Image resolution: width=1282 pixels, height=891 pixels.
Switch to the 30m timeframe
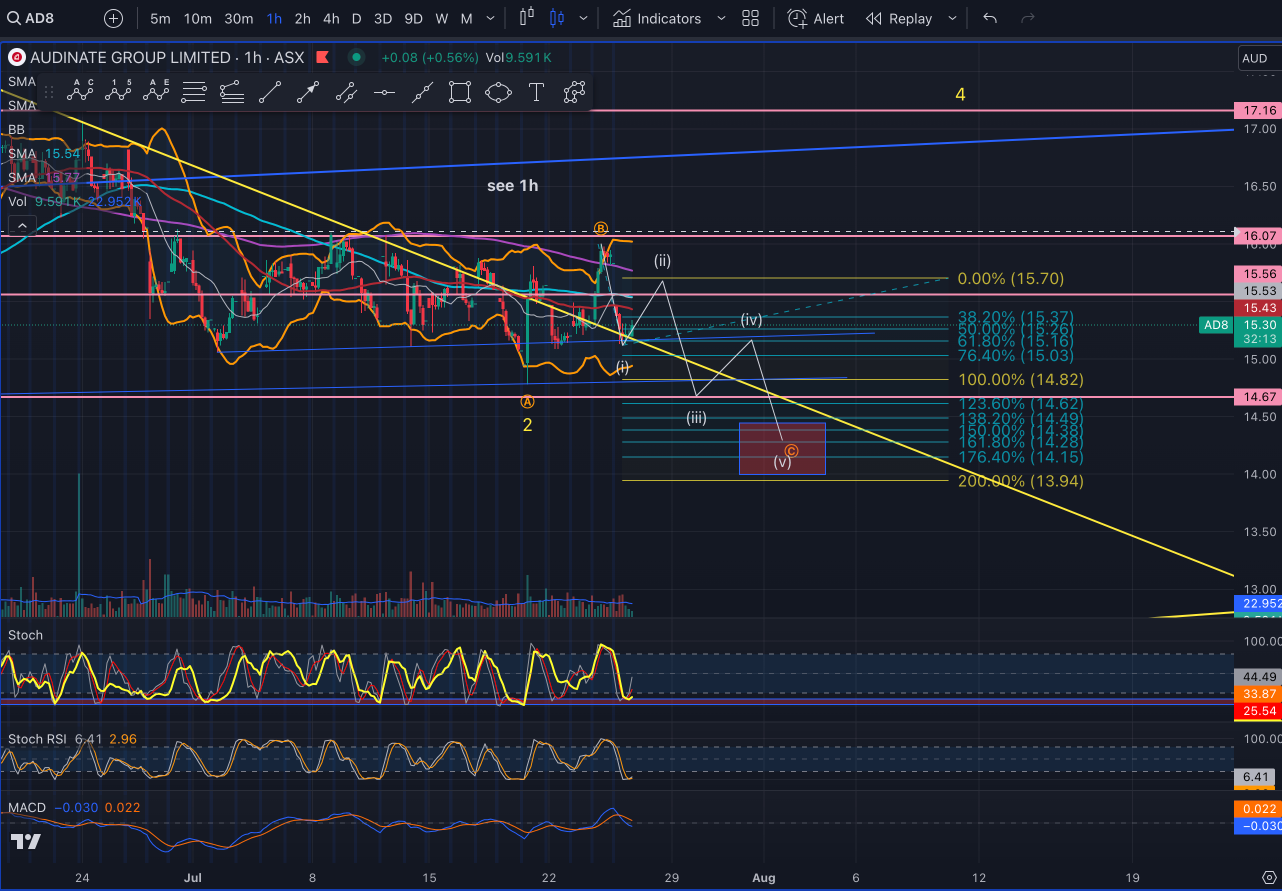click(x=238, y=18)
